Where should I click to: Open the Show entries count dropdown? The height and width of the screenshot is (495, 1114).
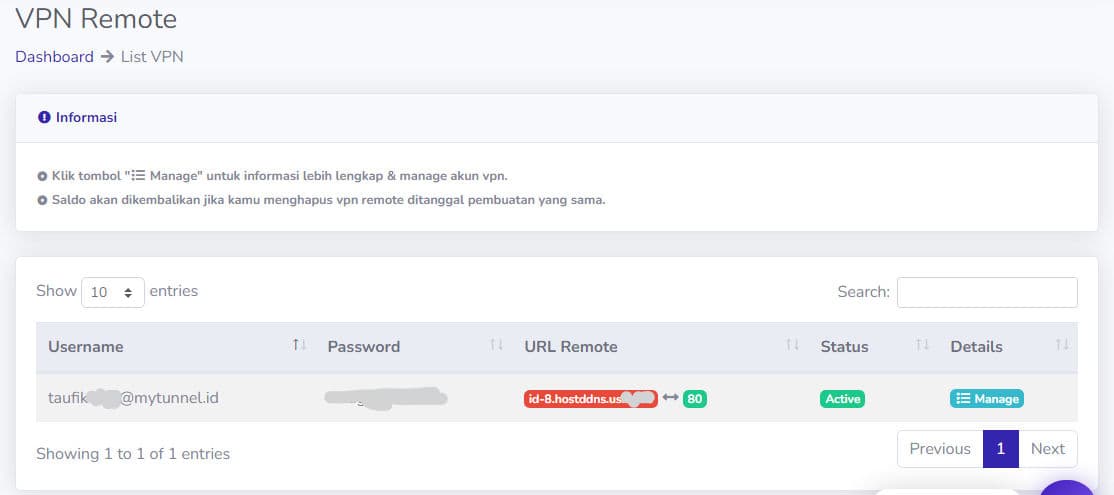click(x=113, y=292)
